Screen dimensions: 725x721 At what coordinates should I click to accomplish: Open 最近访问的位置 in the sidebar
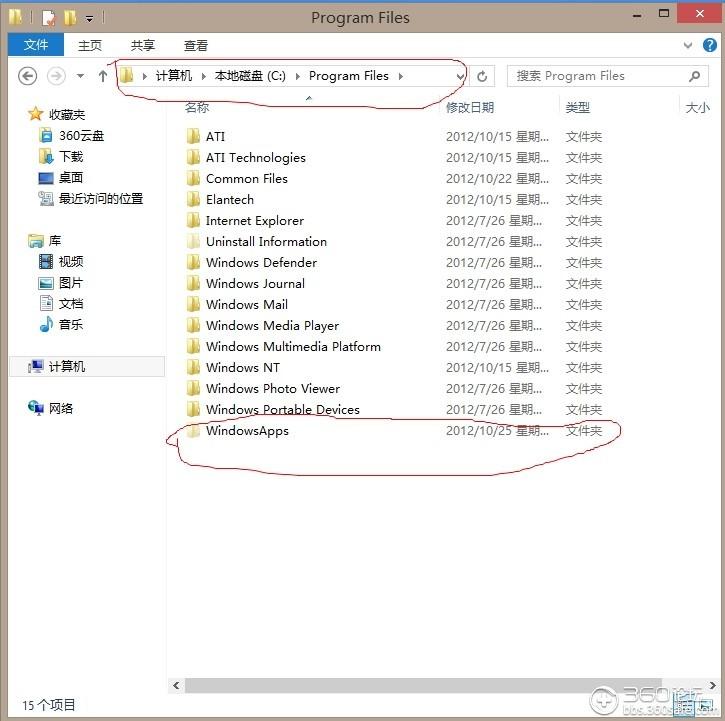point(101,198)
